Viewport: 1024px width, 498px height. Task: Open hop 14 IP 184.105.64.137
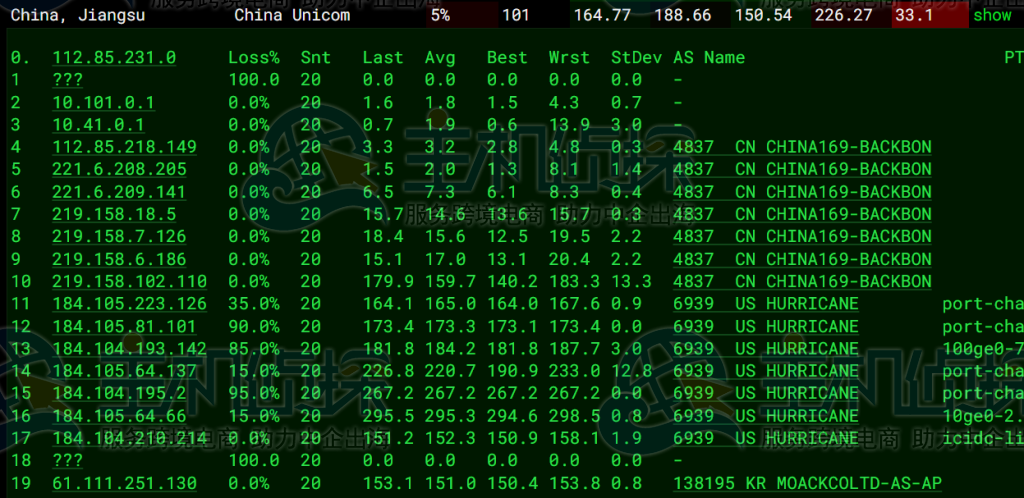point(125,371)
